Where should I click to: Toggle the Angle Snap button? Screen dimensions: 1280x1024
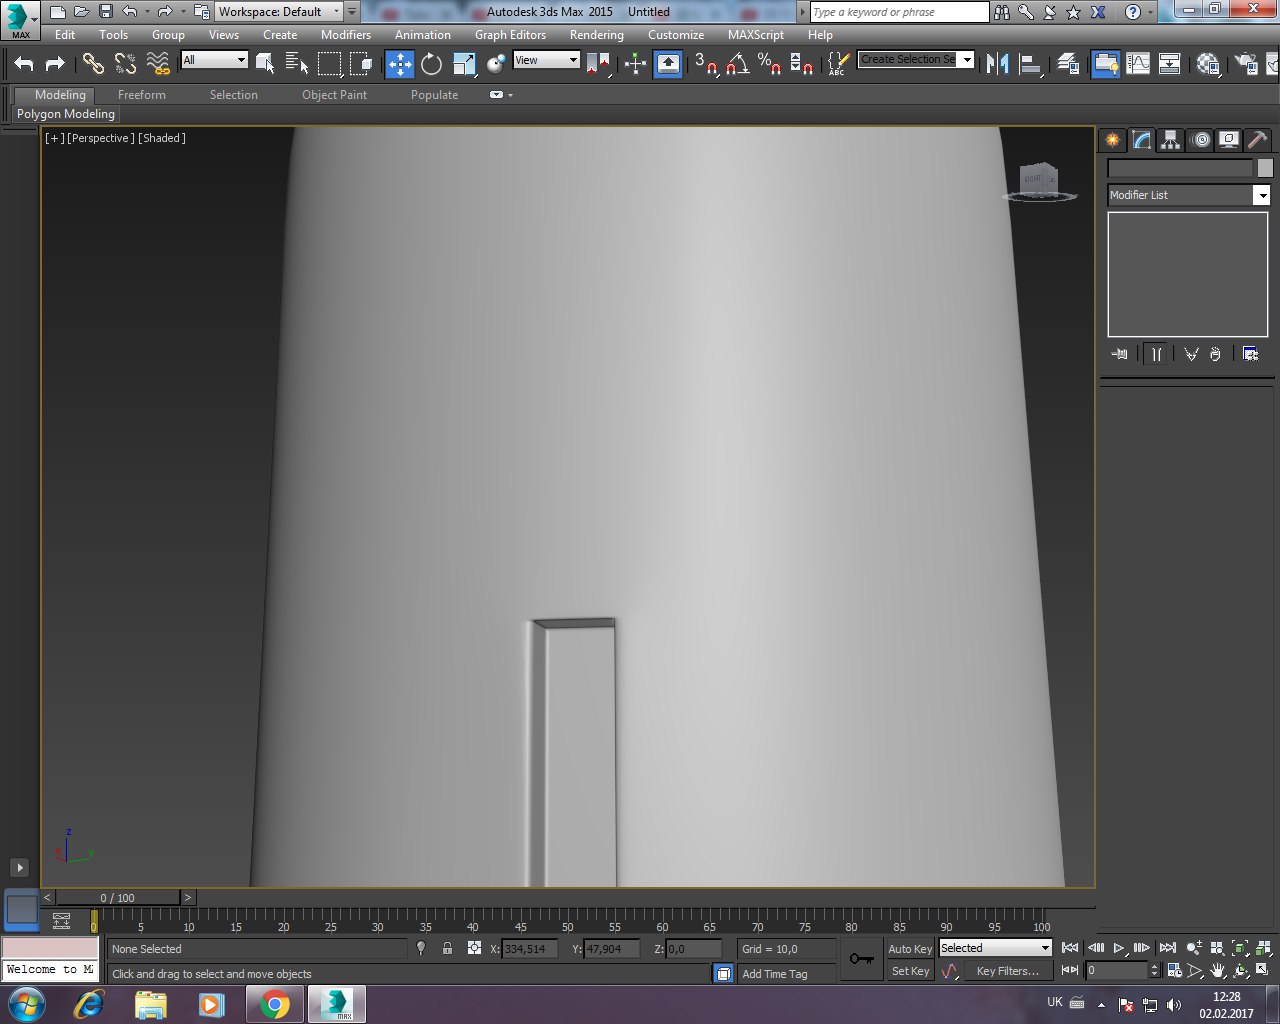pos(738,64)
